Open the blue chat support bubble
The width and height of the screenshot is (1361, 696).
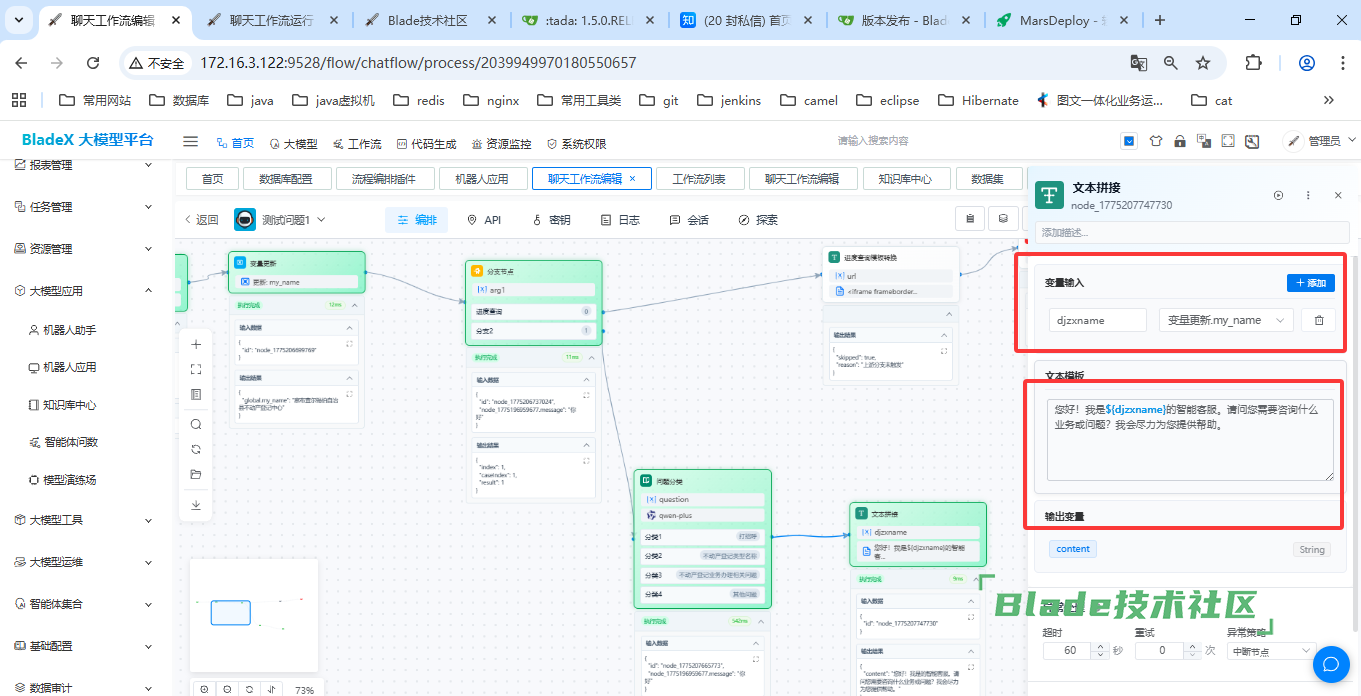1330,663
